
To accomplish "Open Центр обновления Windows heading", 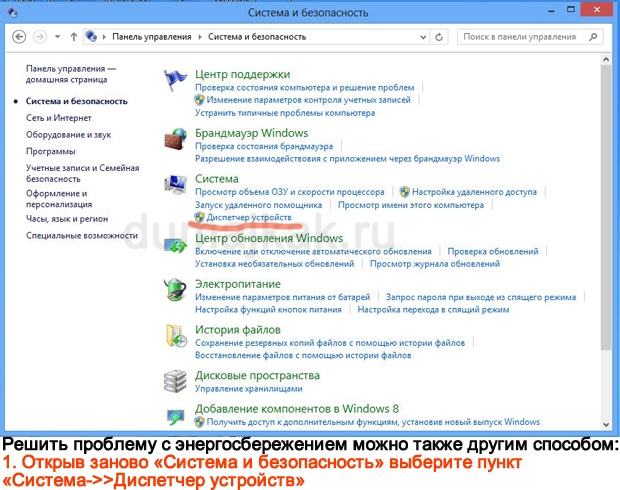I will click(x=269, y=238).
